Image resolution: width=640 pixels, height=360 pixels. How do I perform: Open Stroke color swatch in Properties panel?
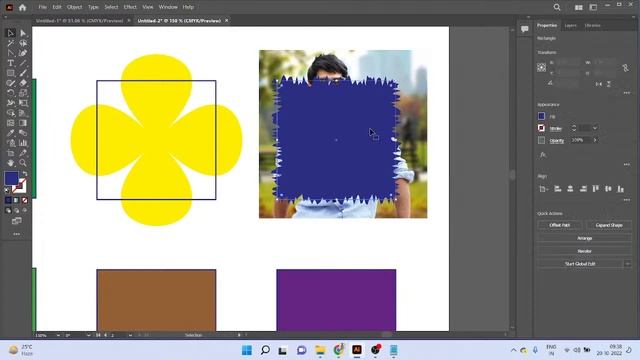[542, 128]
